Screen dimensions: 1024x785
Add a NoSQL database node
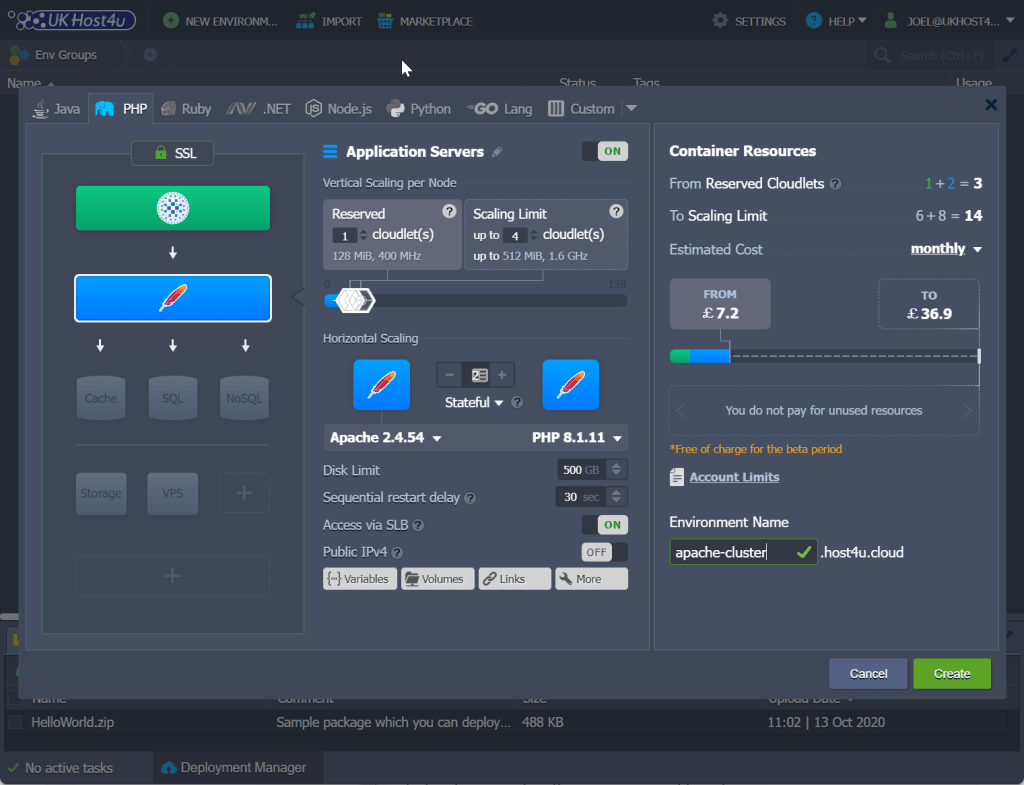[244, 398]
